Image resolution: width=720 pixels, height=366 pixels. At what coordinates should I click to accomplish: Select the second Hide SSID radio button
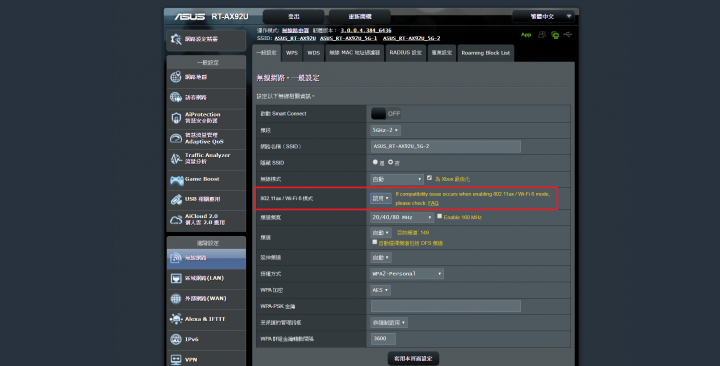tap(390, 162)
